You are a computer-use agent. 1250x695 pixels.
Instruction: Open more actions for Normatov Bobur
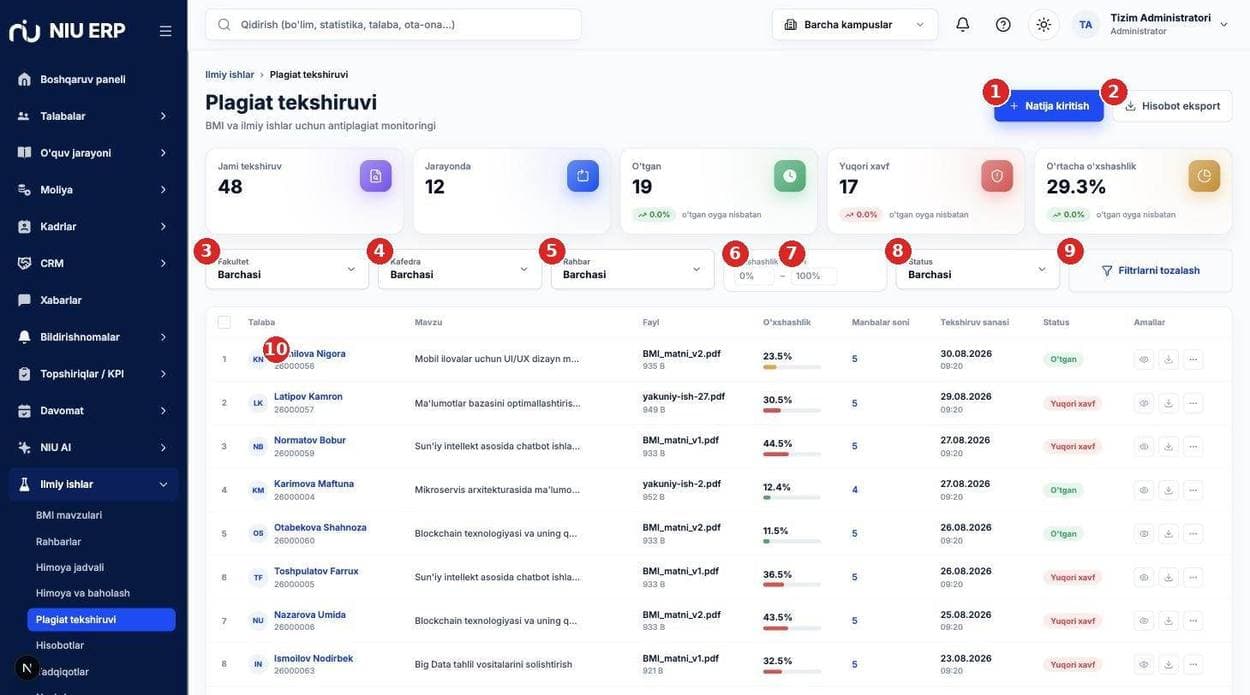(1193, 446)
